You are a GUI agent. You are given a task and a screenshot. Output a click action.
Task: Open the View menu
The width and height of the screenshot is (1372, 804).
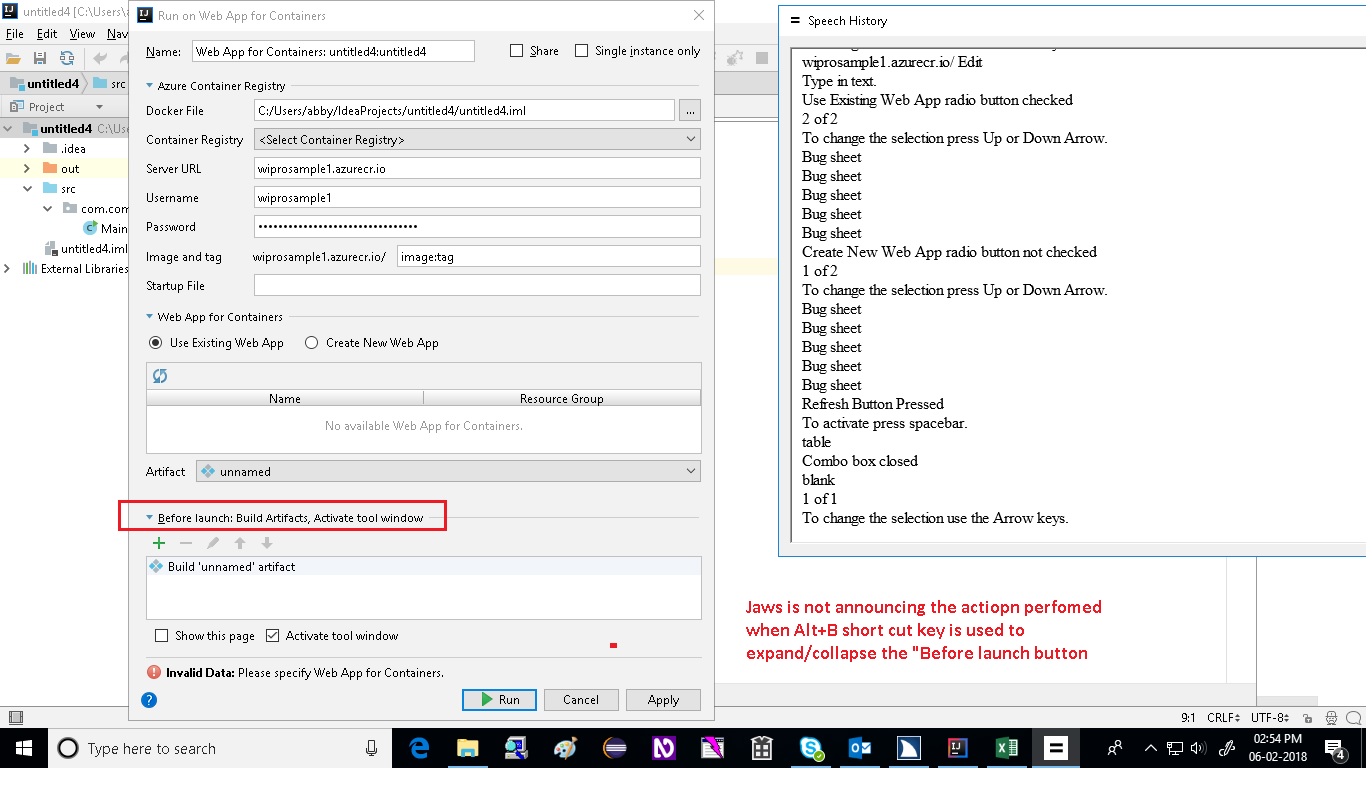click(x=82, y=33)
